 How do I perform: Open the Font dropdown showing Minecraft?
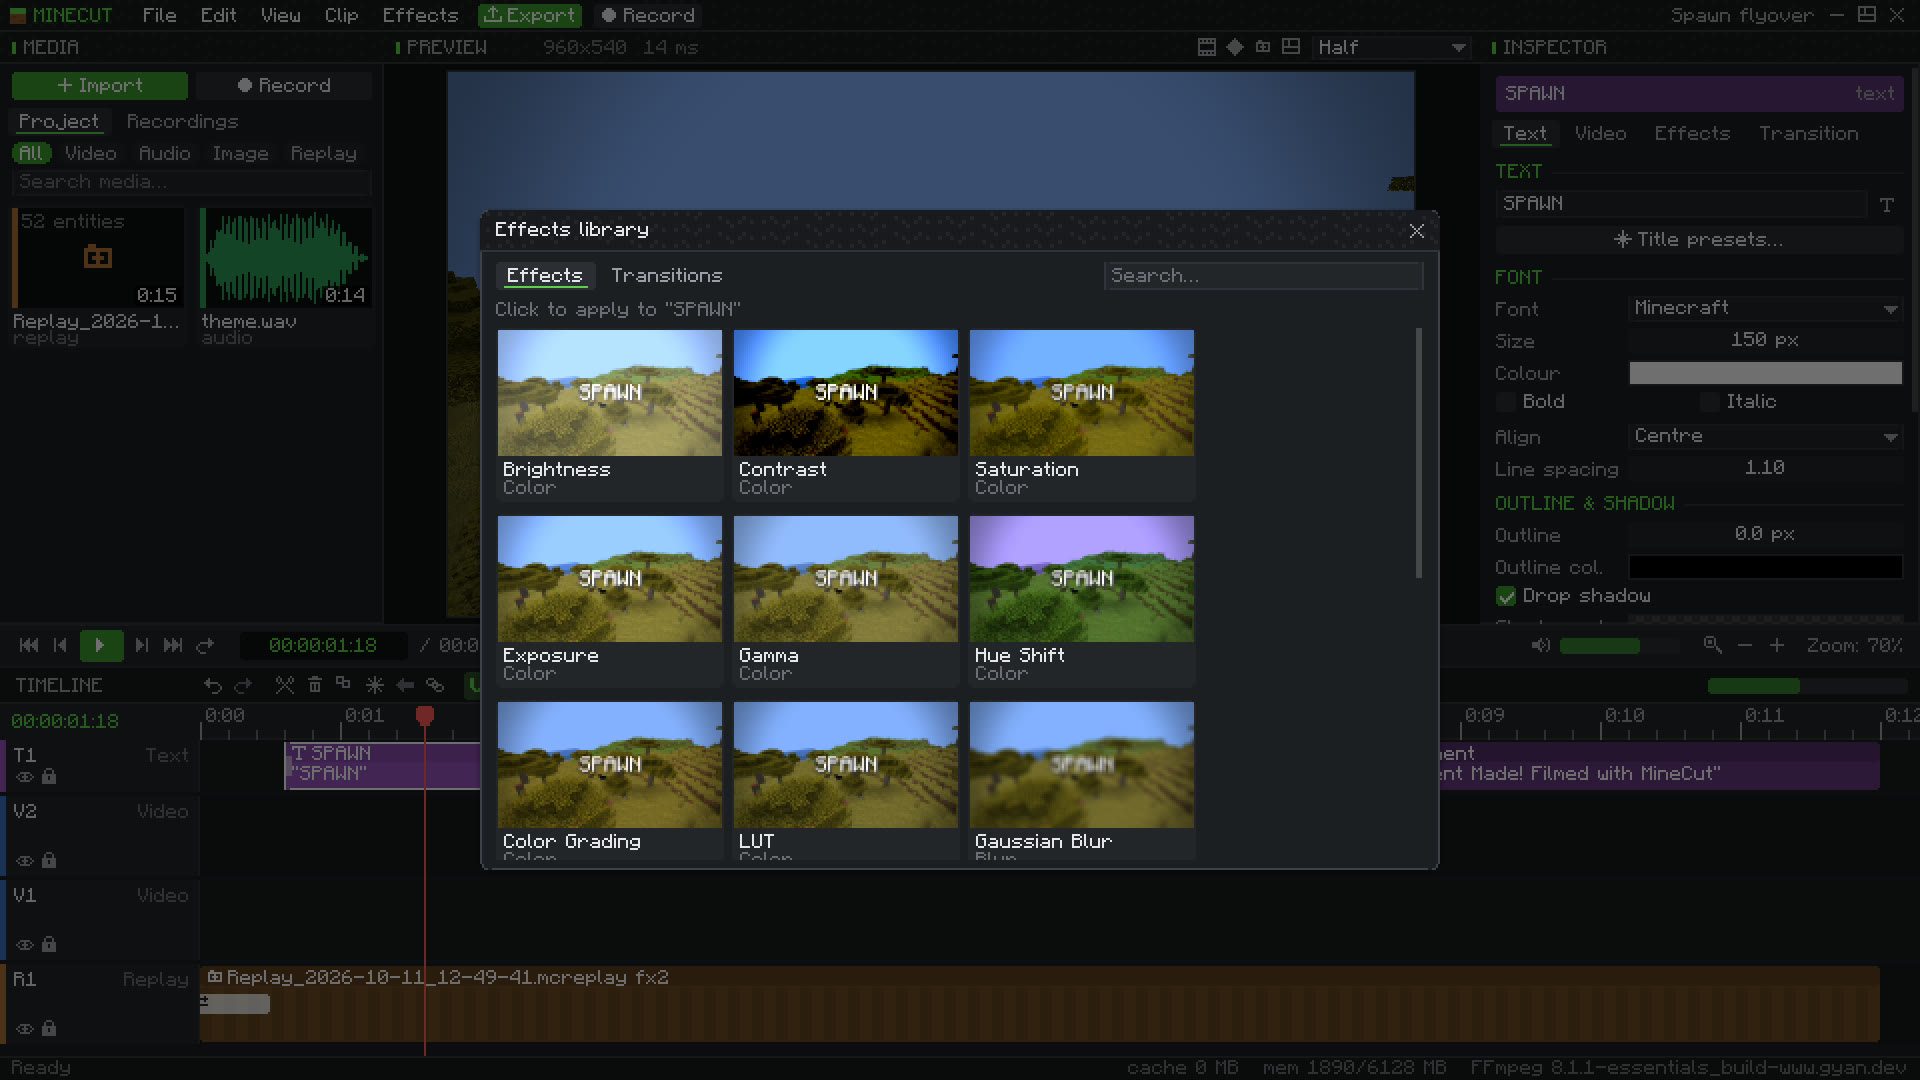pyautogui.click(x=1765, y=308)
